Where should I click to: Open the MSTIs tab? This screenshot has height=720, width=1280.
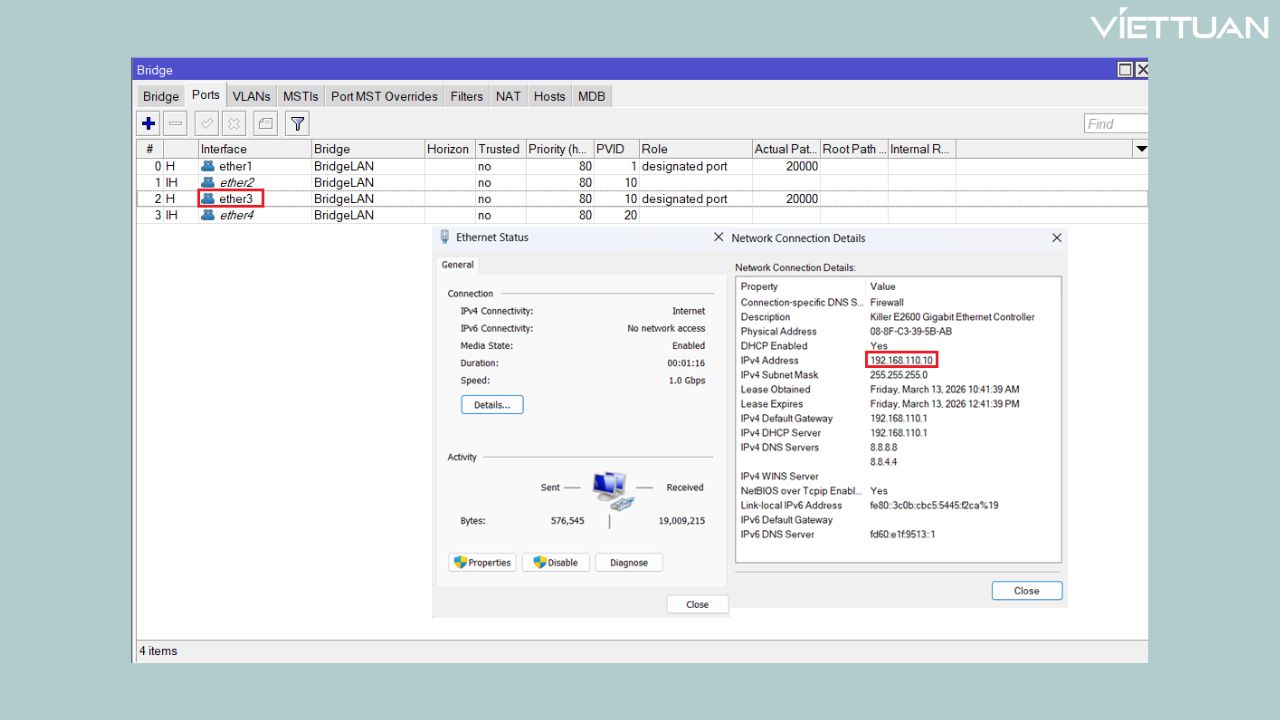click(300, 96)
